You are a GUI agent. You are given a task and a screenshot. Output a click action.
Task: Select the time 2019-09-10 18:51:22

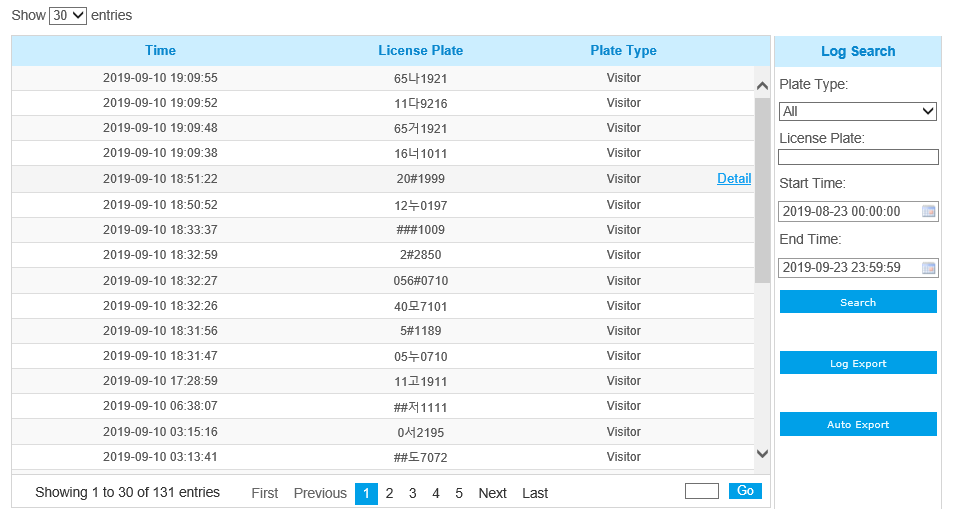(x=160, y=179)
